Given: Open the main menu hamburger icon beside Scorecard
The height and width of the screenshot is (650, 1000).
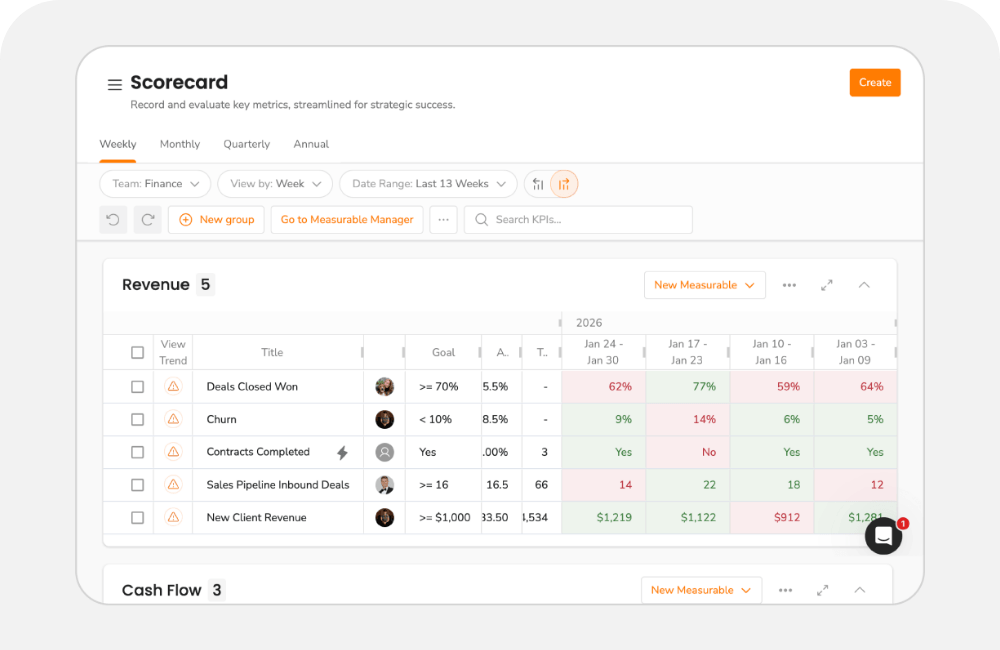Looking at the screenshot, I should (x=114, y=84).
